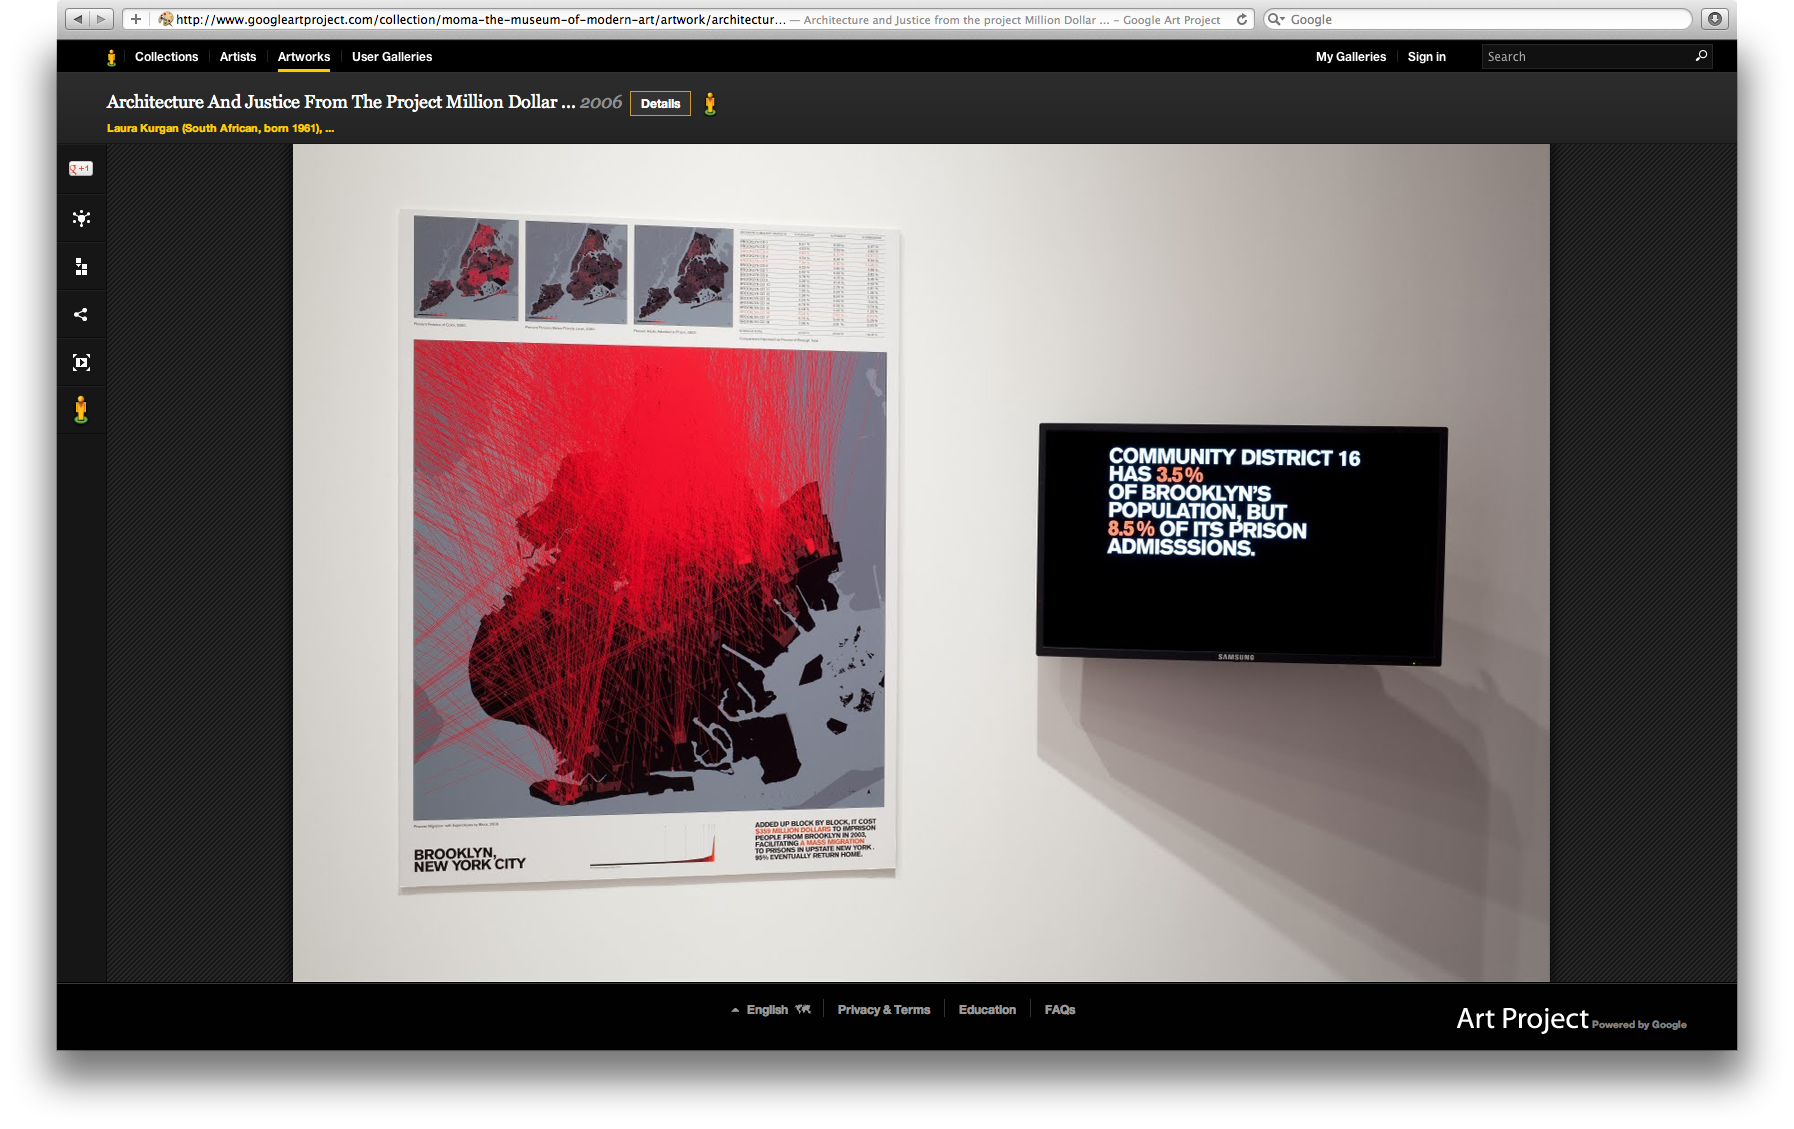Select the Google +1 recommendation icon
1794x1129 pixels.
pyautogui.click(x=80, y=169)
